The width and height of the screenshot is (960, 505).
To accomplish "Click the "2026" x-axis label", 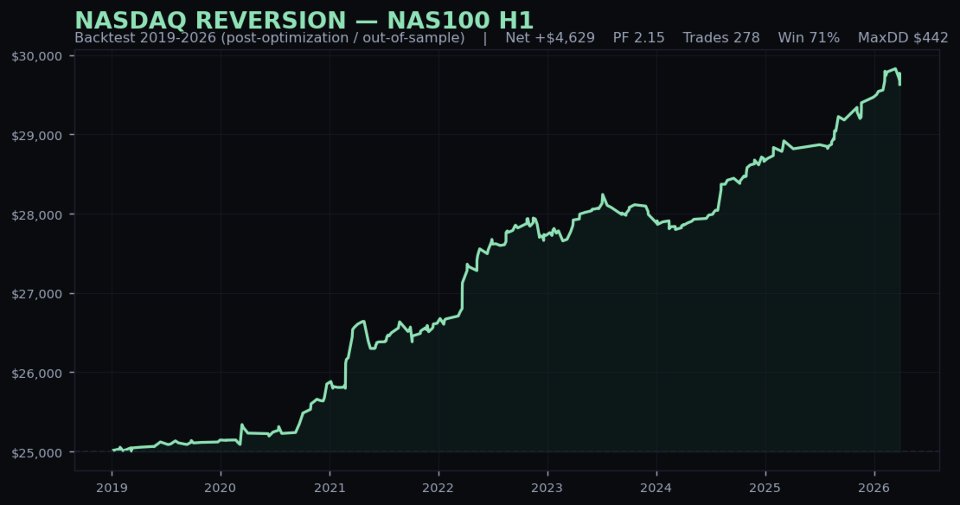I will click(x=874, y=488).
